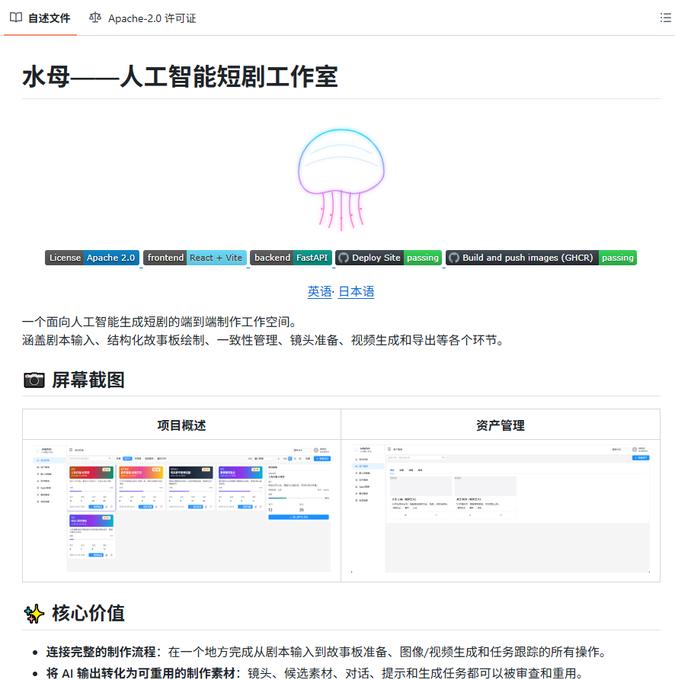
Task: Click the scales icon beside Apache-2.0
Action: (95, 18)
